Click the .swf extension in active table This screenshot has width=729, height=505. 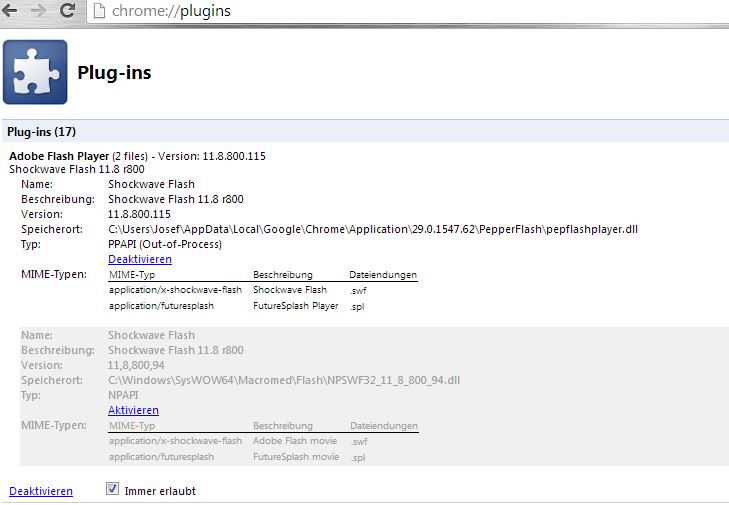coord(358,291)
